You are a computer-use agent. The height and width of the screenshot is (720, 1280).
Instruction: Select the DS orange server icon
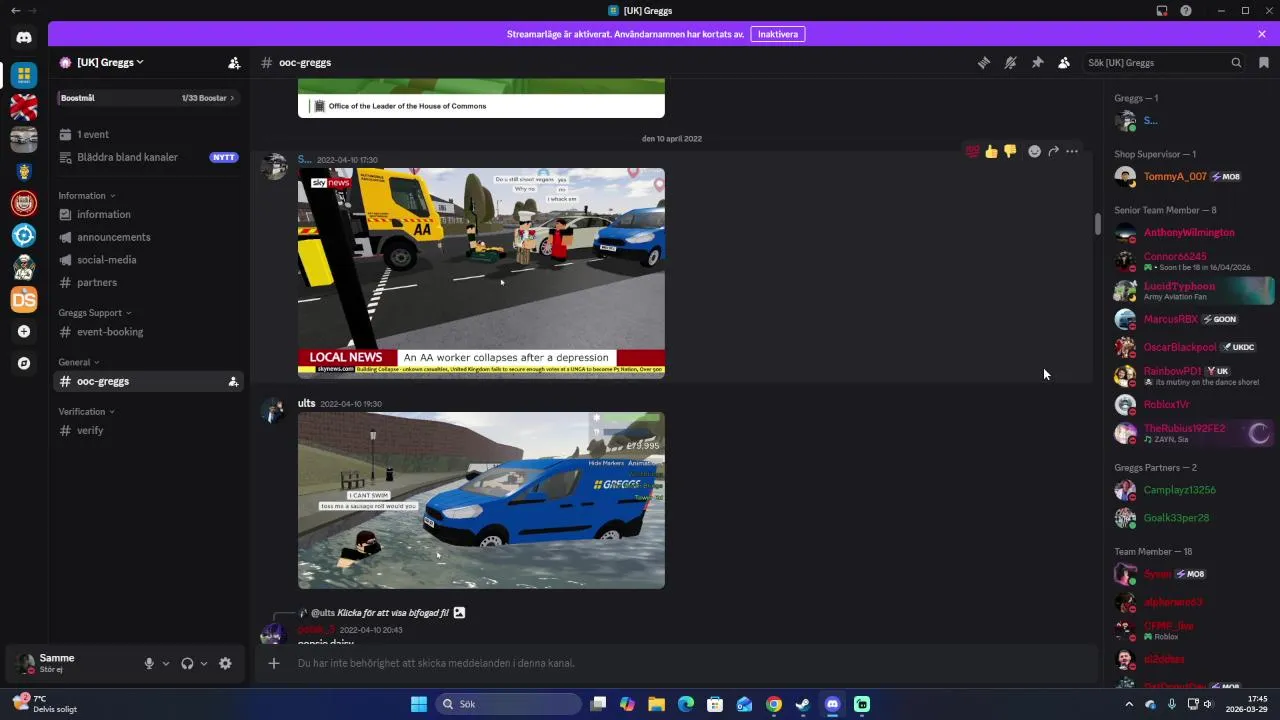24,299
